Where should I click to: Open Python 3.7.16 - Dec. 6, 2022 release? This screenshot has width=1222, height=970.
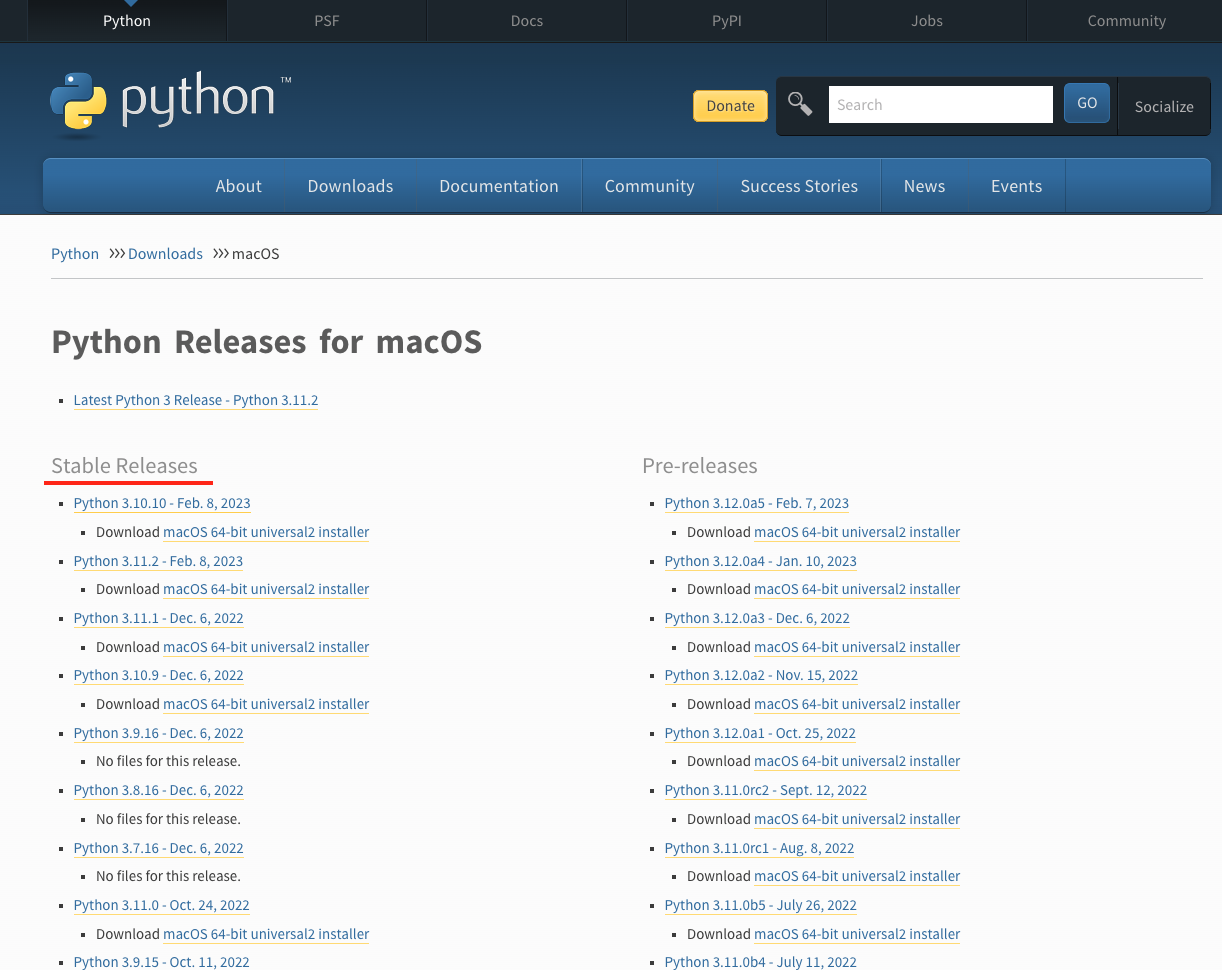coord(158,848)
